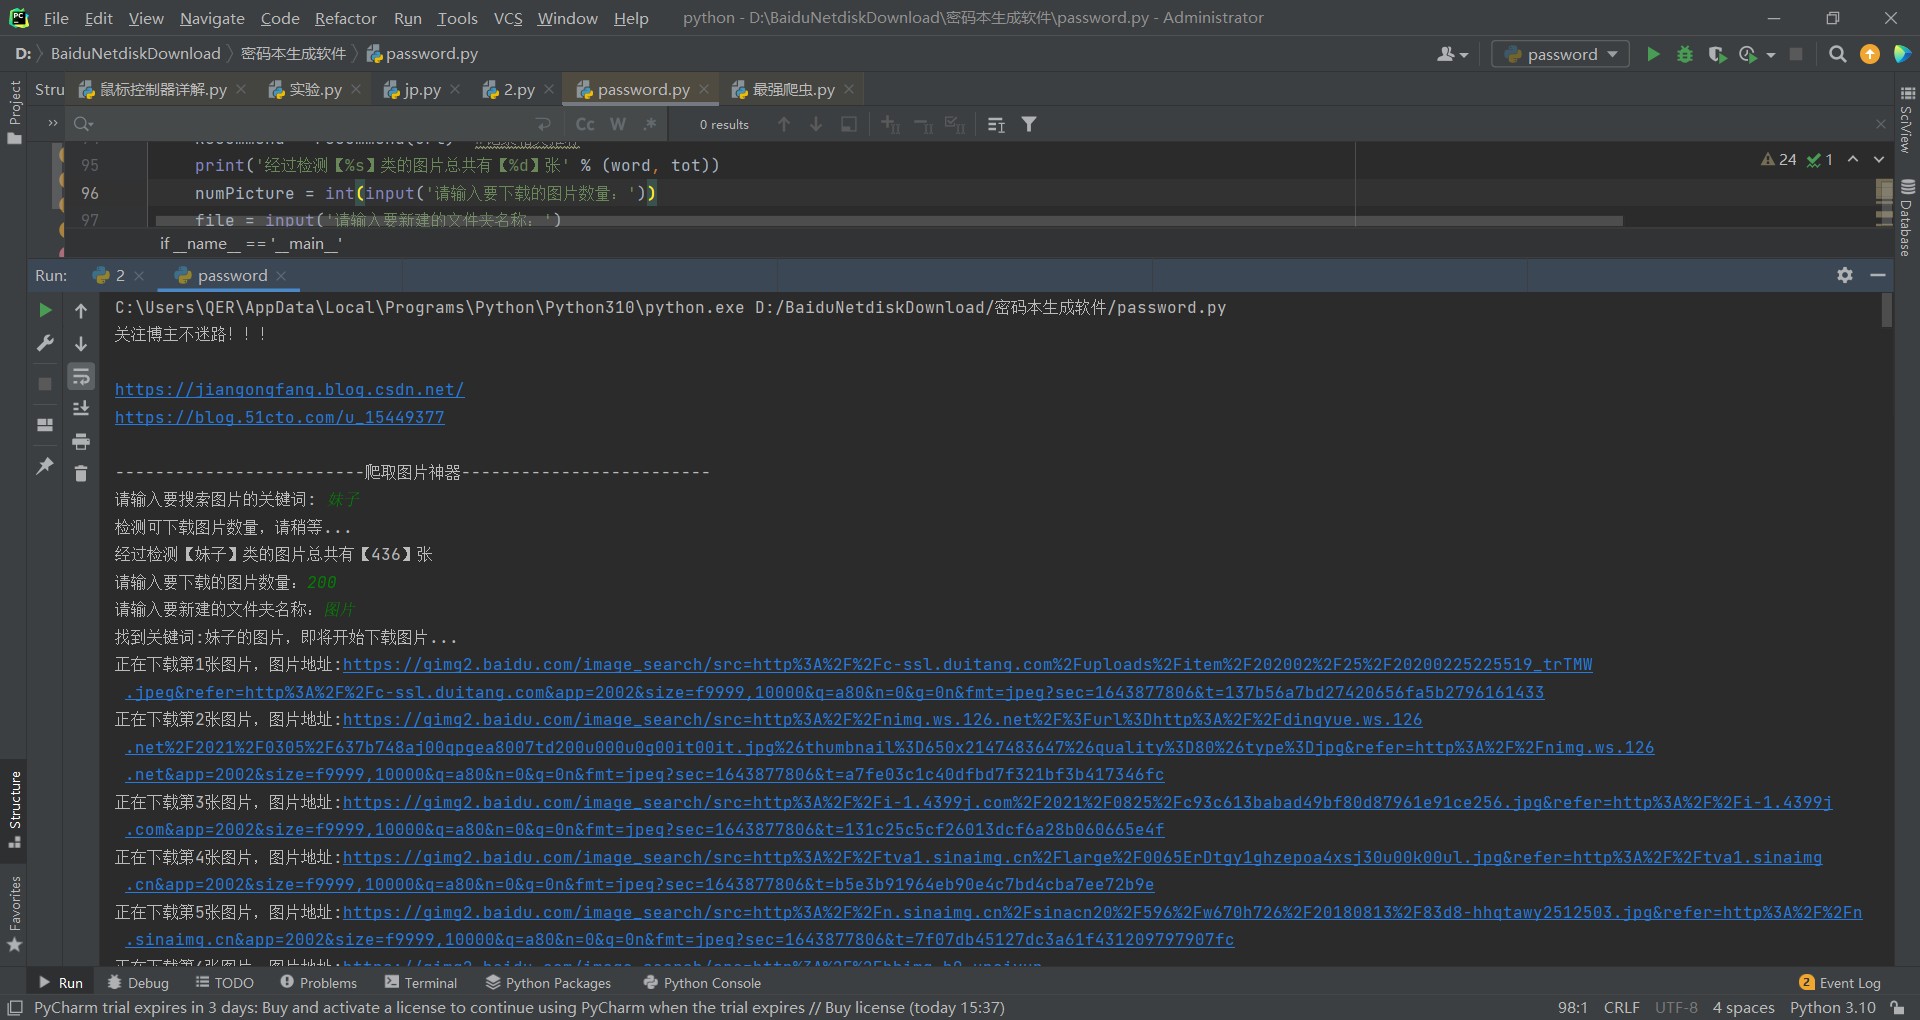Pin the current run tab
The width and height of the screenshot is (1920, 1020).
(x=45, y=466)
